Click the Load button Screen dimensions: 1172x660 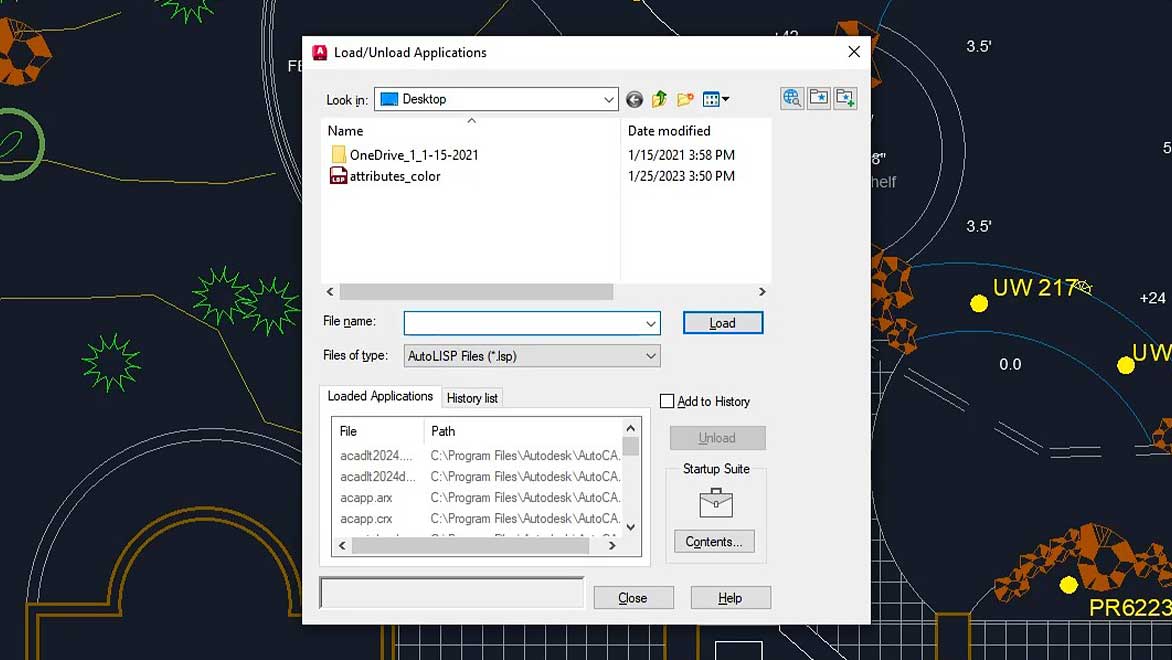pos(722,322)
